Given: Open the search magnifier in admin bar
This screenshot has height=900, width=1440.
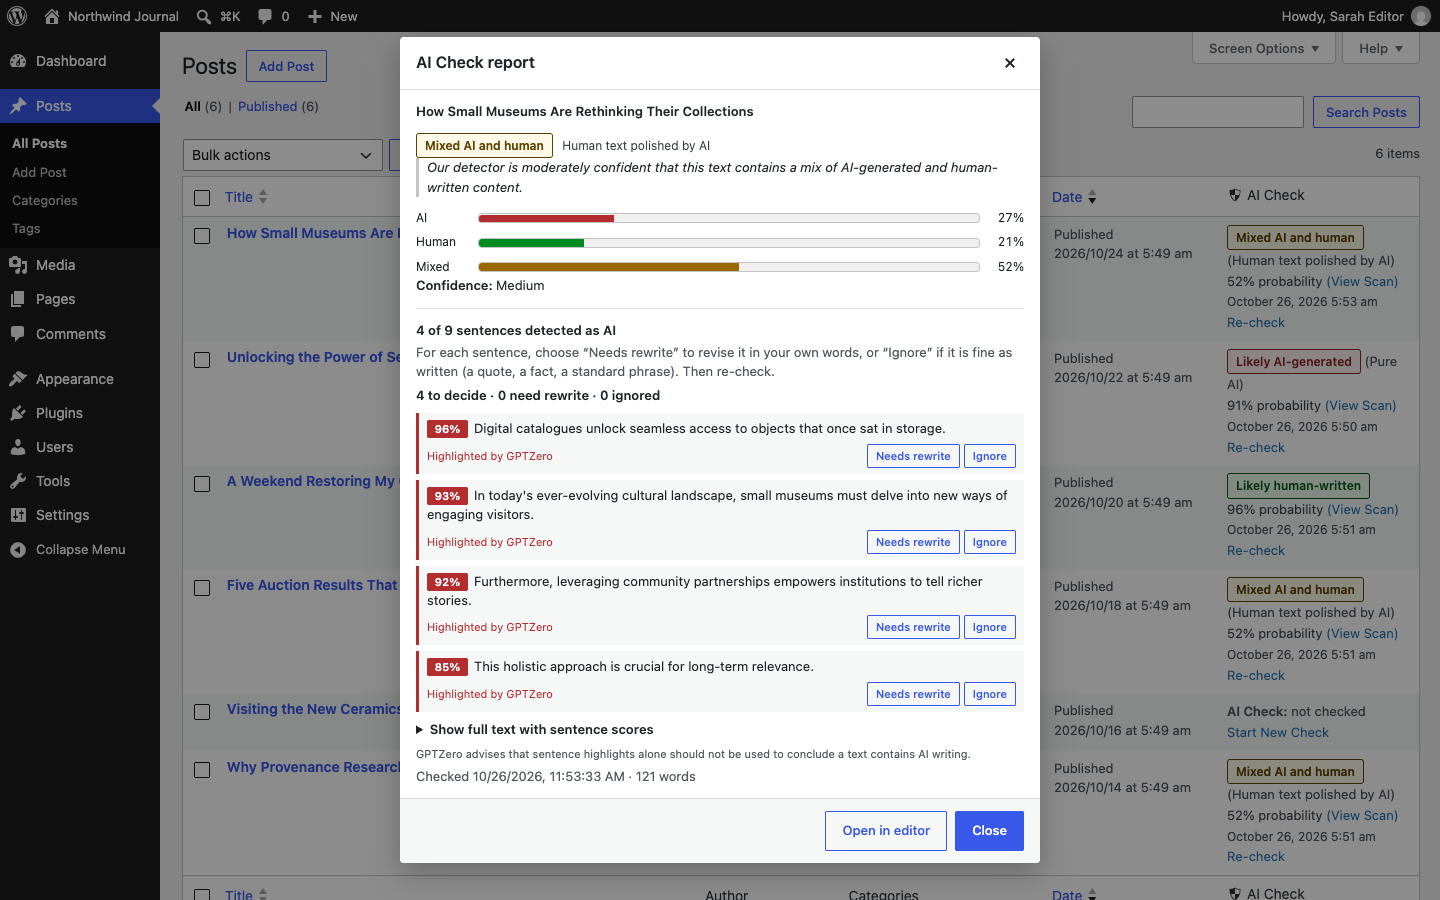Looking at the screenshot, I should [x=204, y=16].
